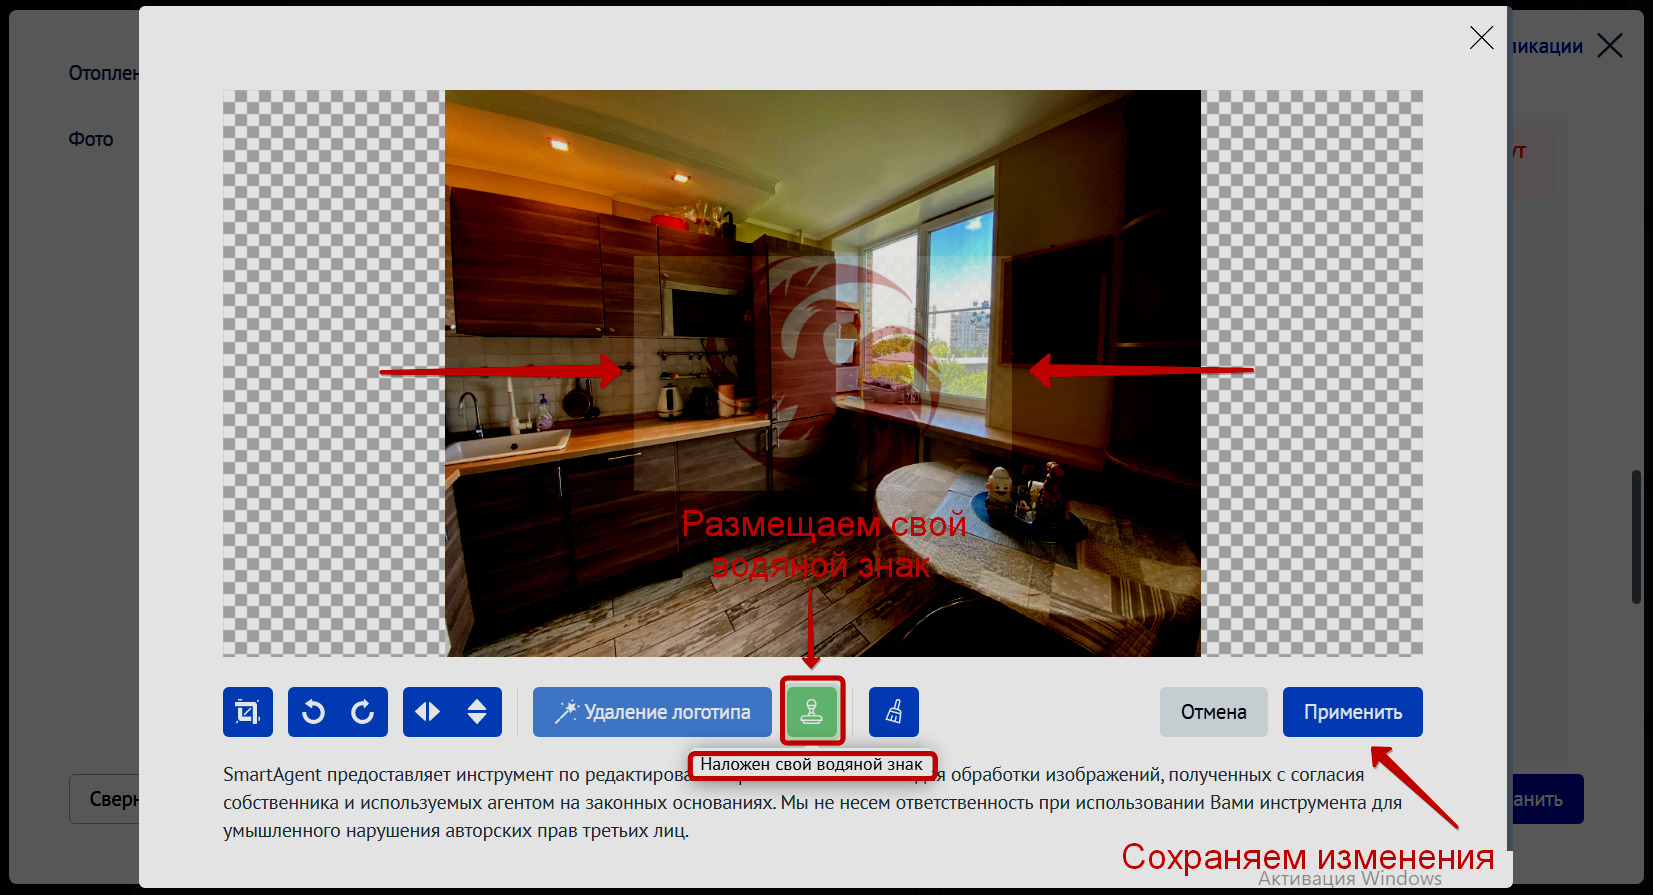Viewport: 1653px width, 895px height.
Task: Rotate the photo counterclockwise
Action: point(313,712)
